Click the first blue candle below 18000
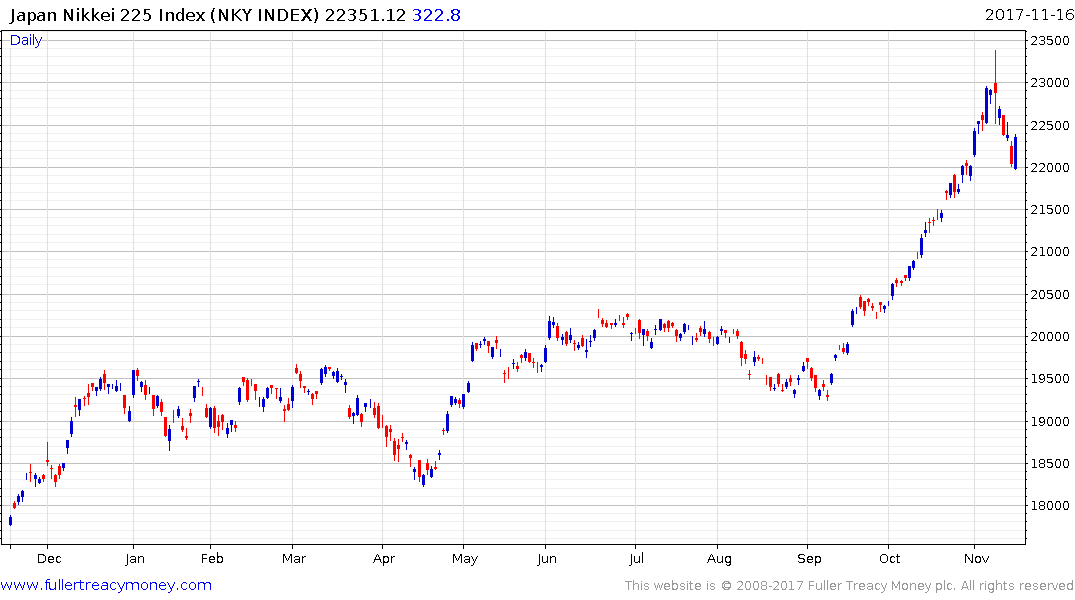 10,520
